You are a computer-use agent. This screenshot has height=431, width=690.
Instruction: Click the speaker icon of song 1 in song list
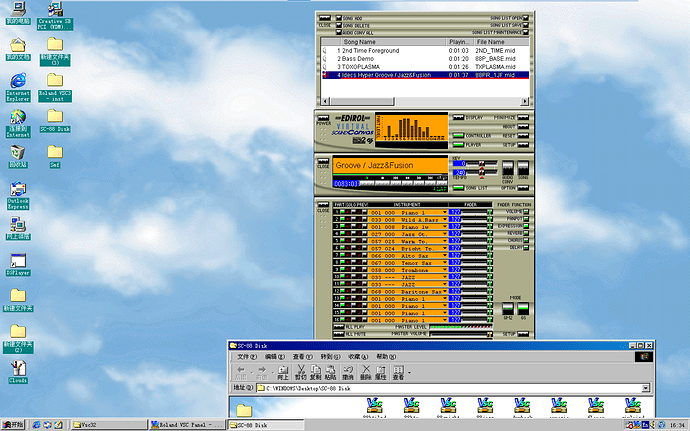click(325, 51)
